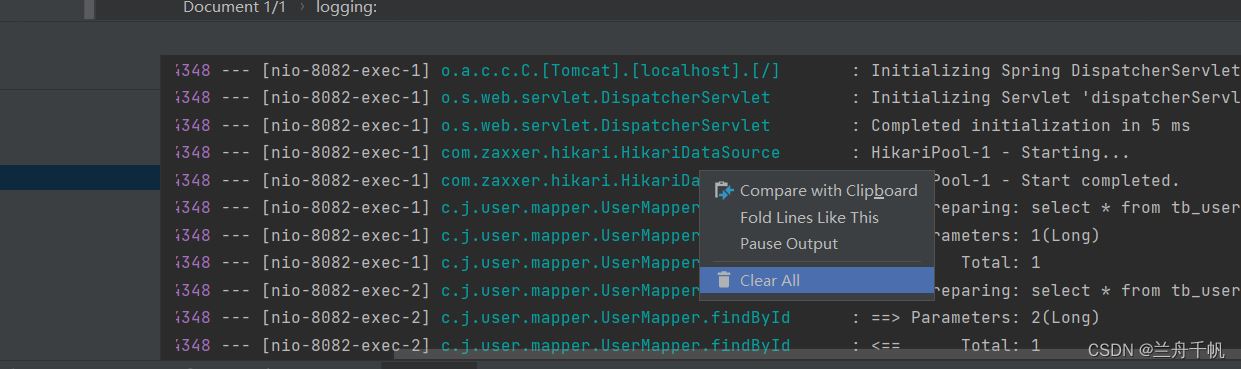Click 'Completed initialization in 5 ms' text
The image size is (1241, 369).
pyautogui.click(x=1030, y=126)
